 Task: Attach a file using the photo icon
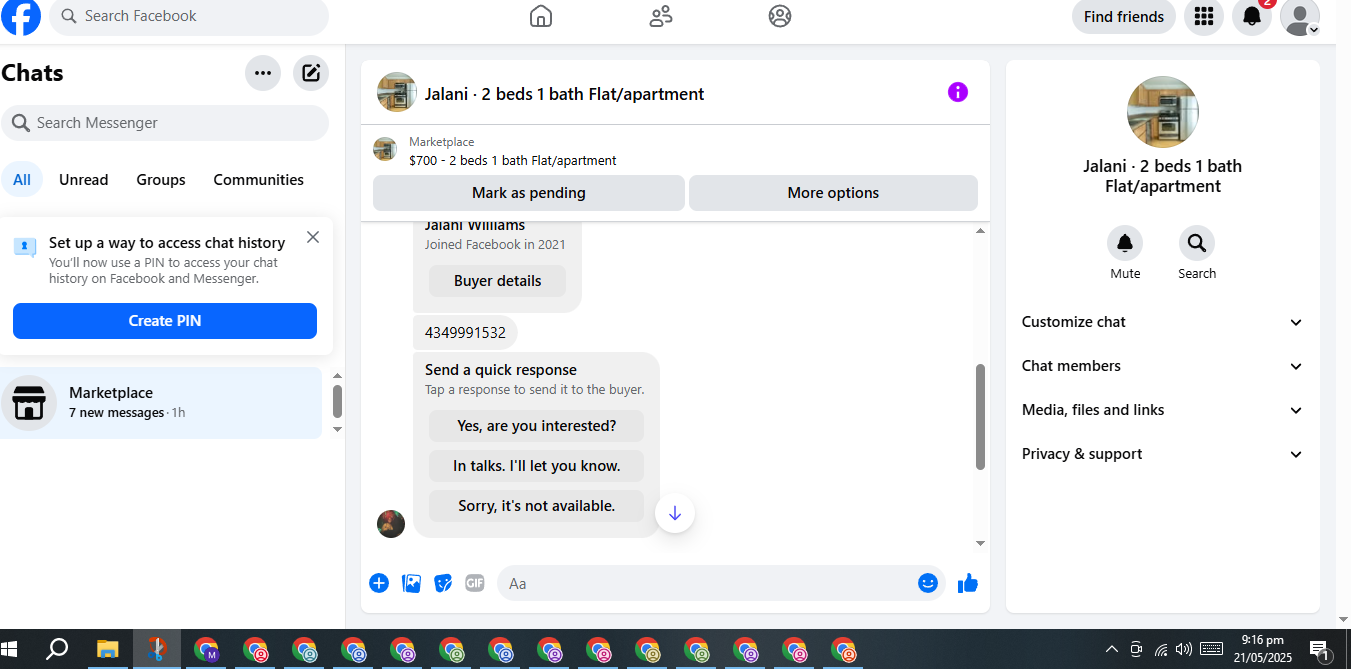point(411,583)
